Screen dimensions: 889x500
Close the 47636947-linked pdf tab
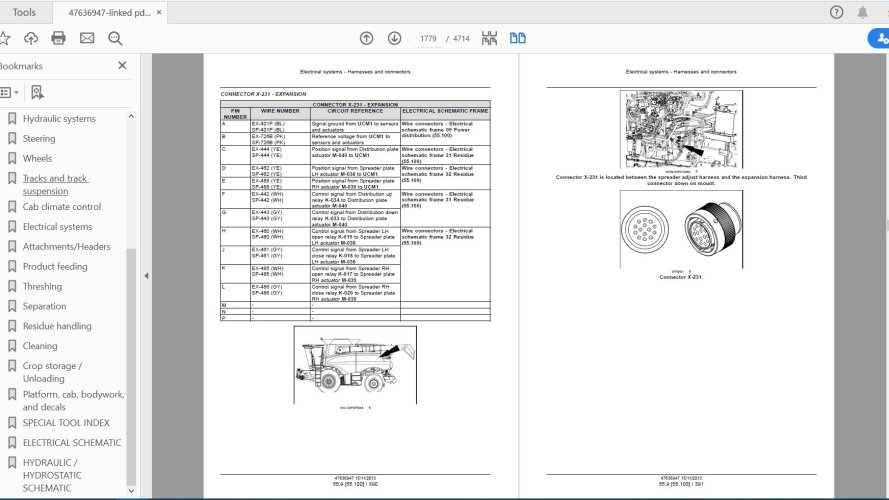[x=159, y=12]
